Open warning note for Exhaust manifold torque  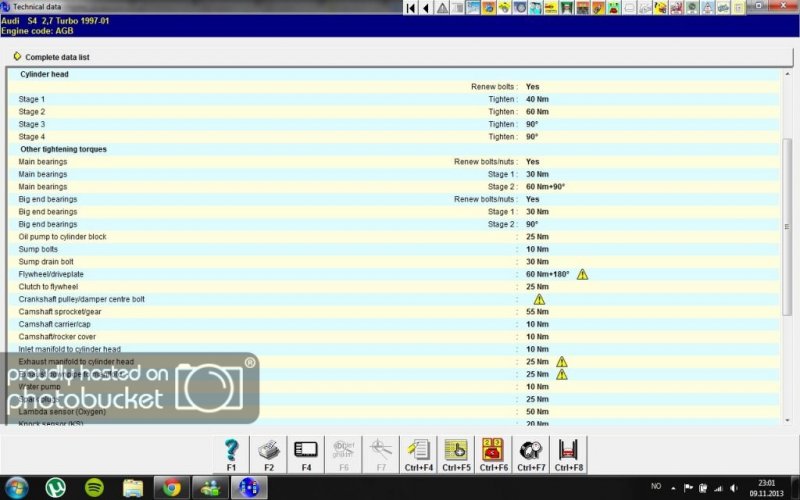[x=561, y=362]
